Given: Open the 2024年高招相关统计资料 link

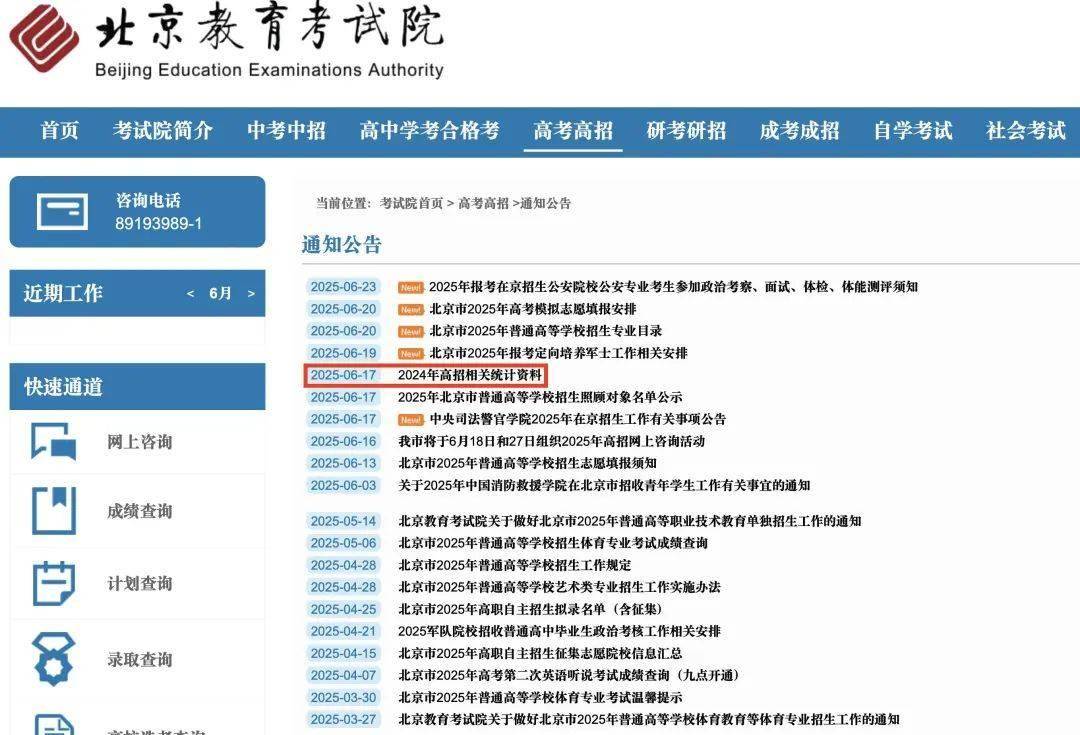Looking at the screenshot, I should (x=470, y=375).
